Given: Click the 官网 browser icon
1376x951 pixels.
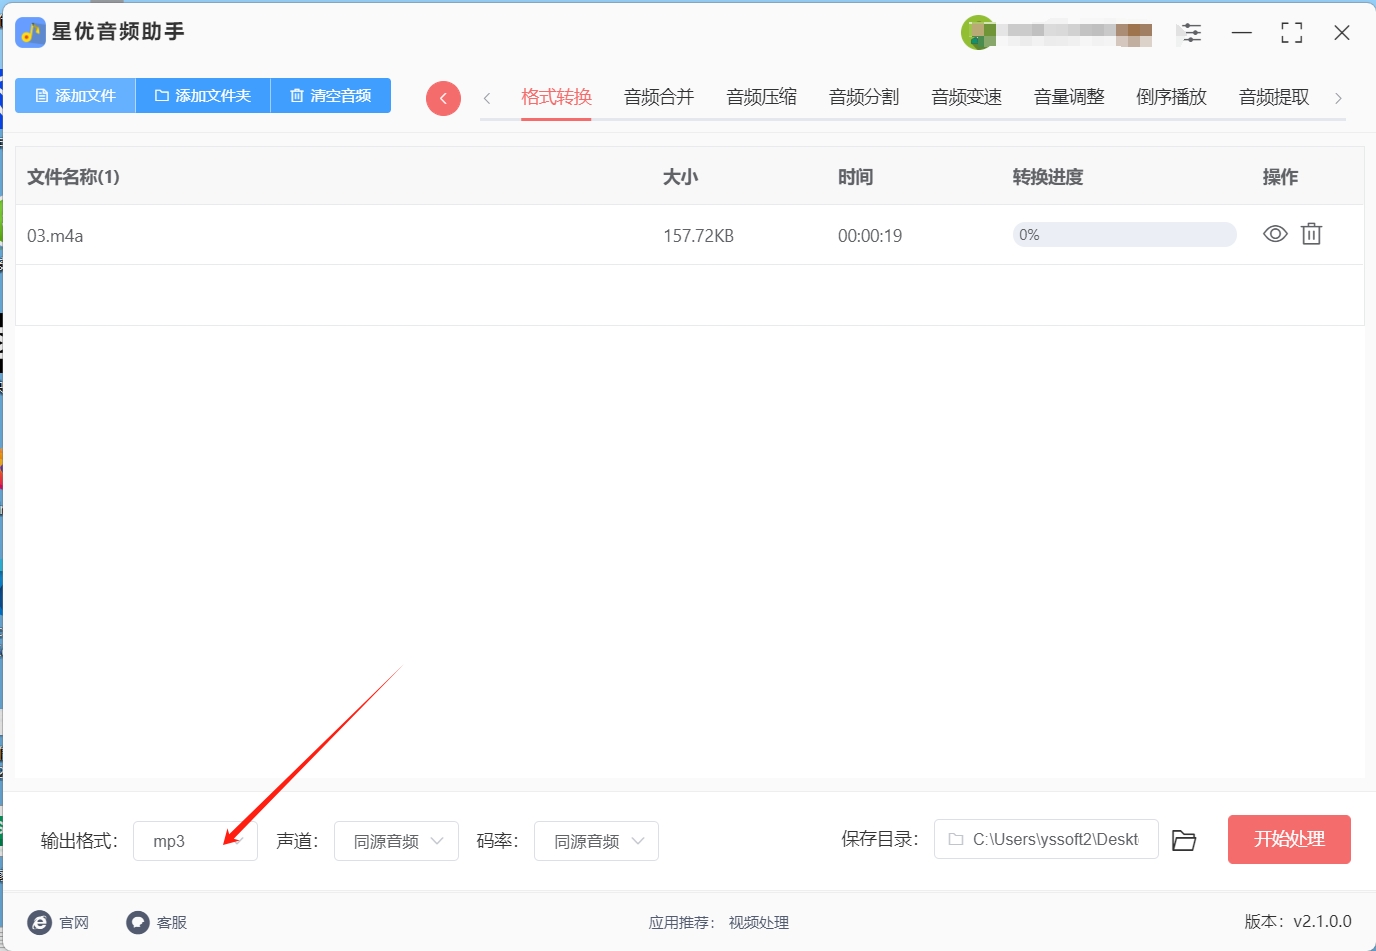Looking at the screenshot, I should [39, 922].
